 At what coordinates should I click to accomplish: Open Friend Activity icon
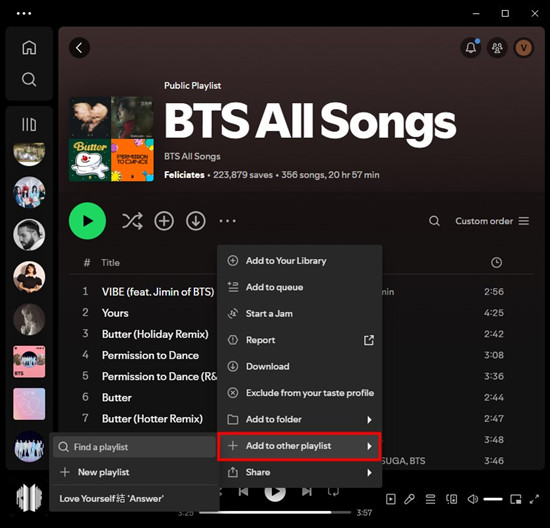point(497,48)
